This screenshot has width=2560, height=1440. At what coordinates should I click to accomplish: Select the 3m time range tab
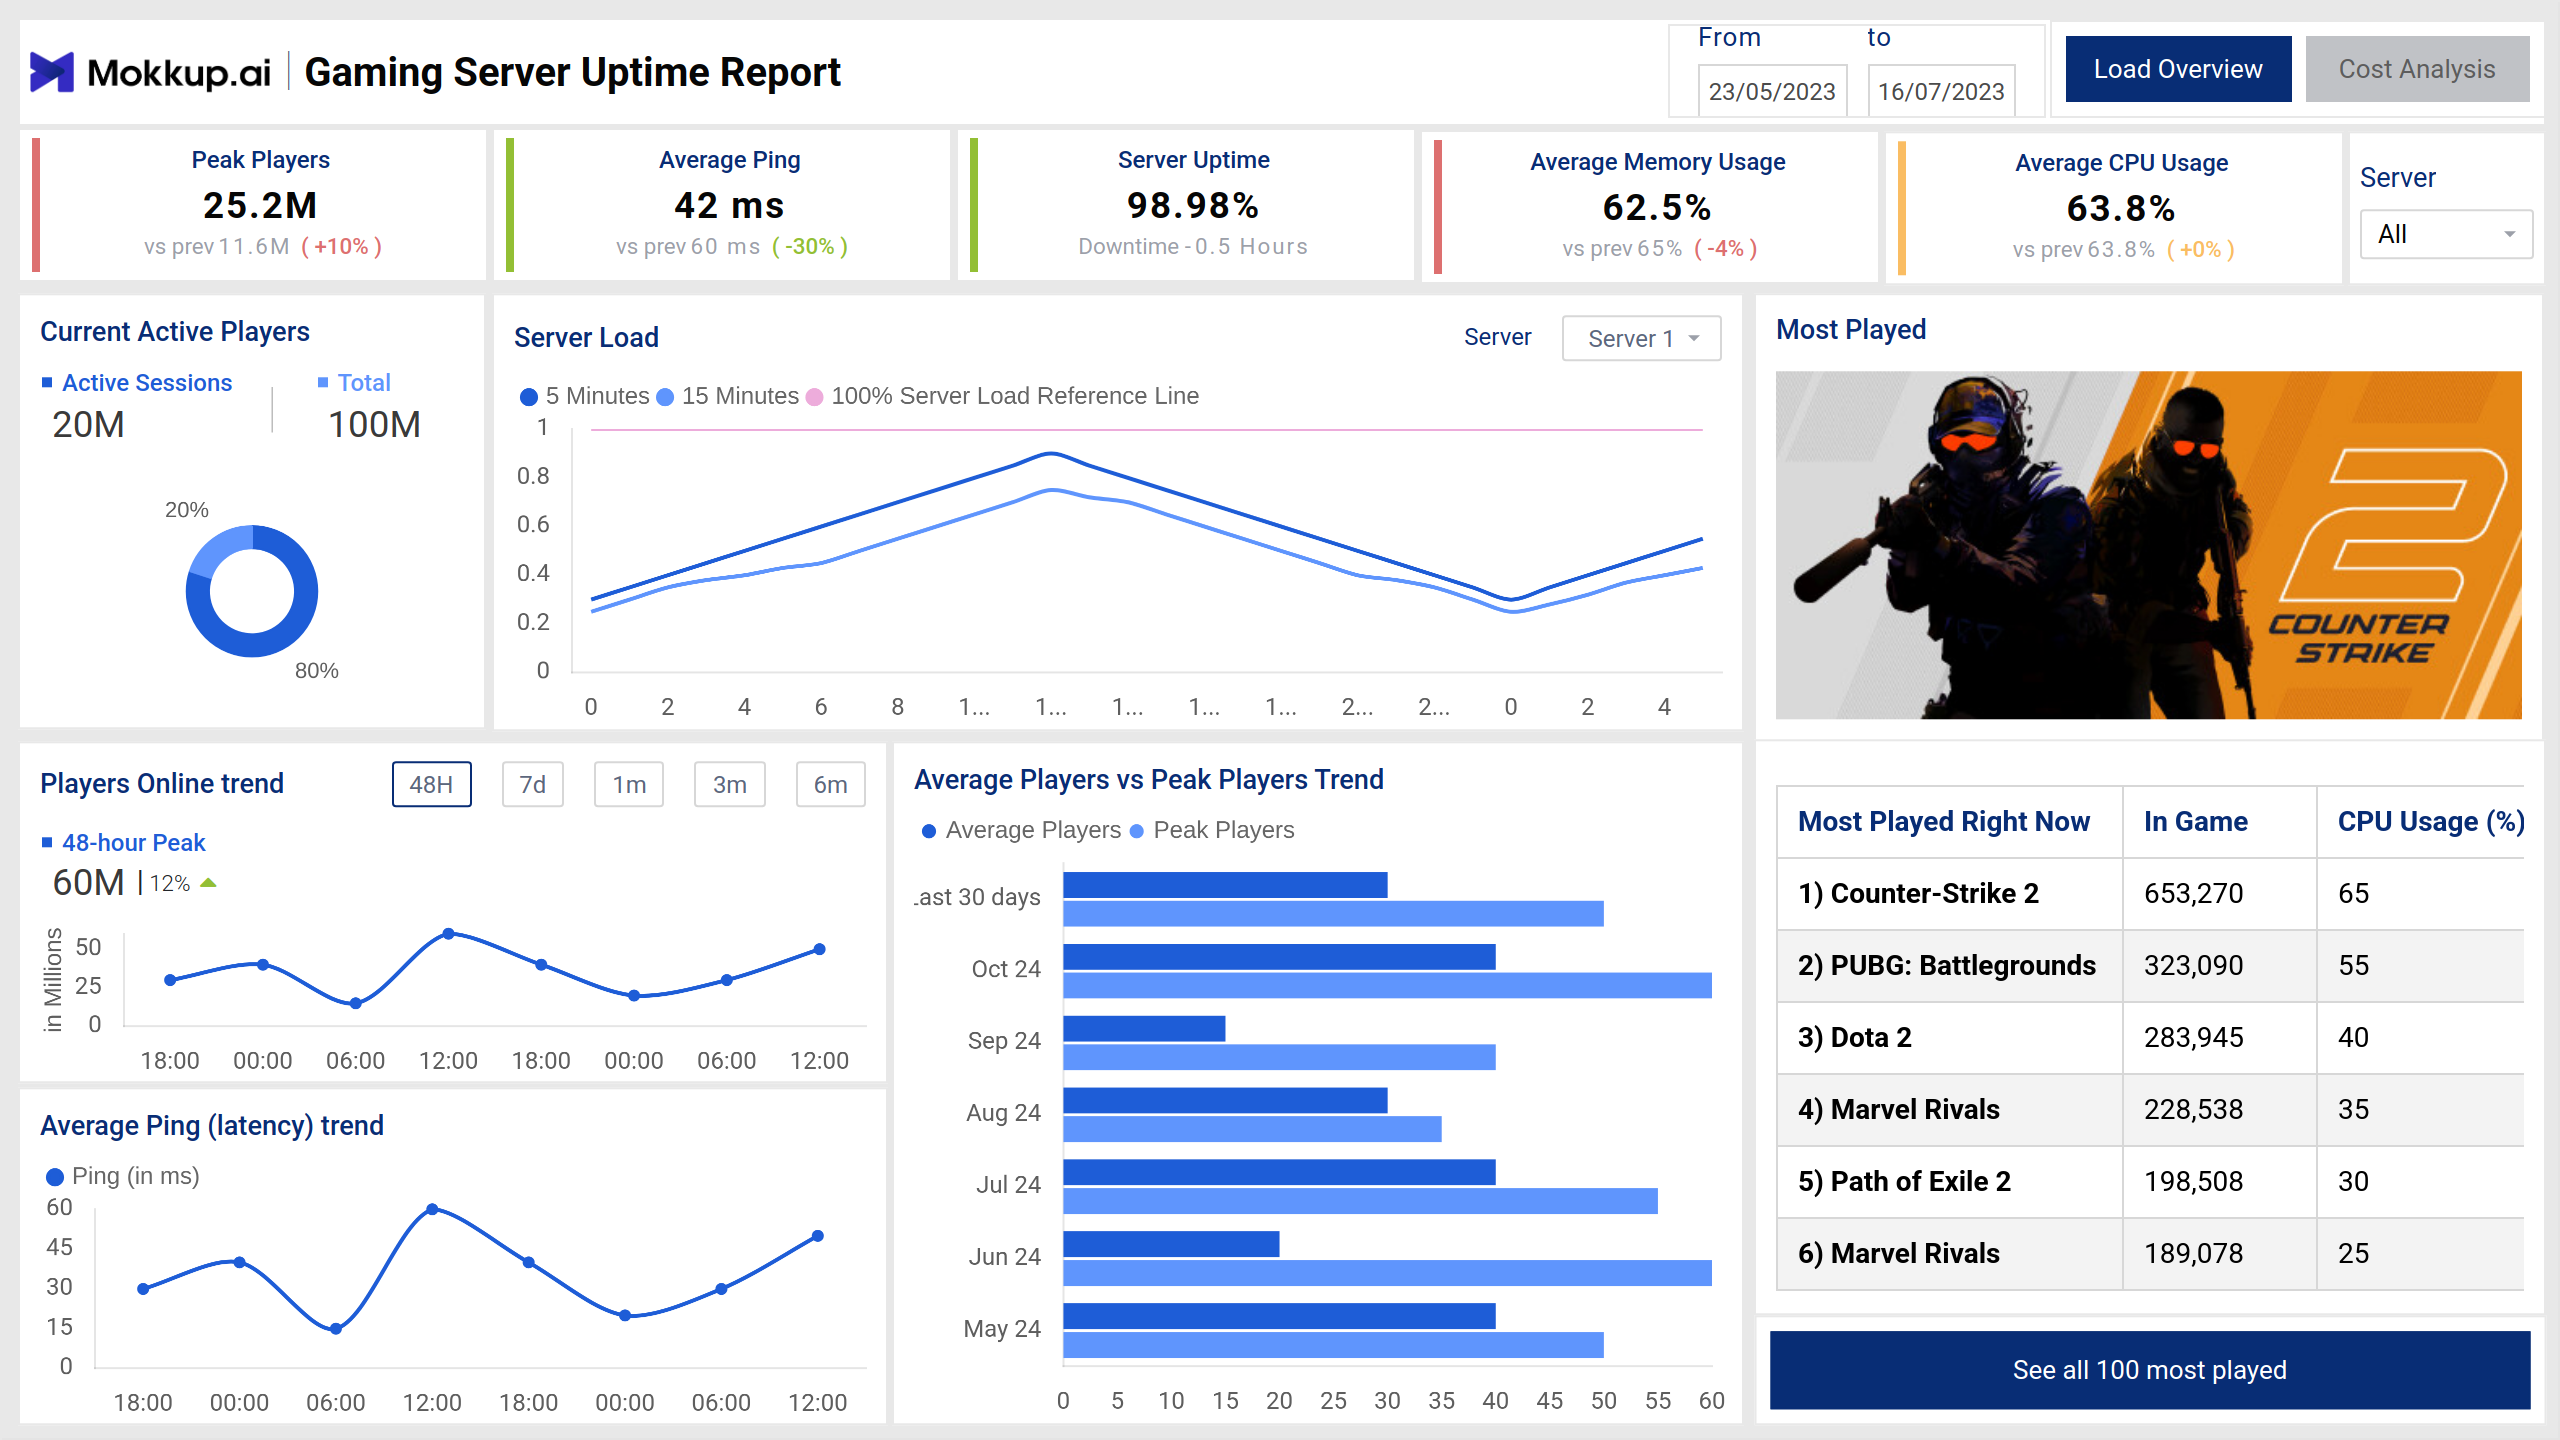[x=730, y=784]
